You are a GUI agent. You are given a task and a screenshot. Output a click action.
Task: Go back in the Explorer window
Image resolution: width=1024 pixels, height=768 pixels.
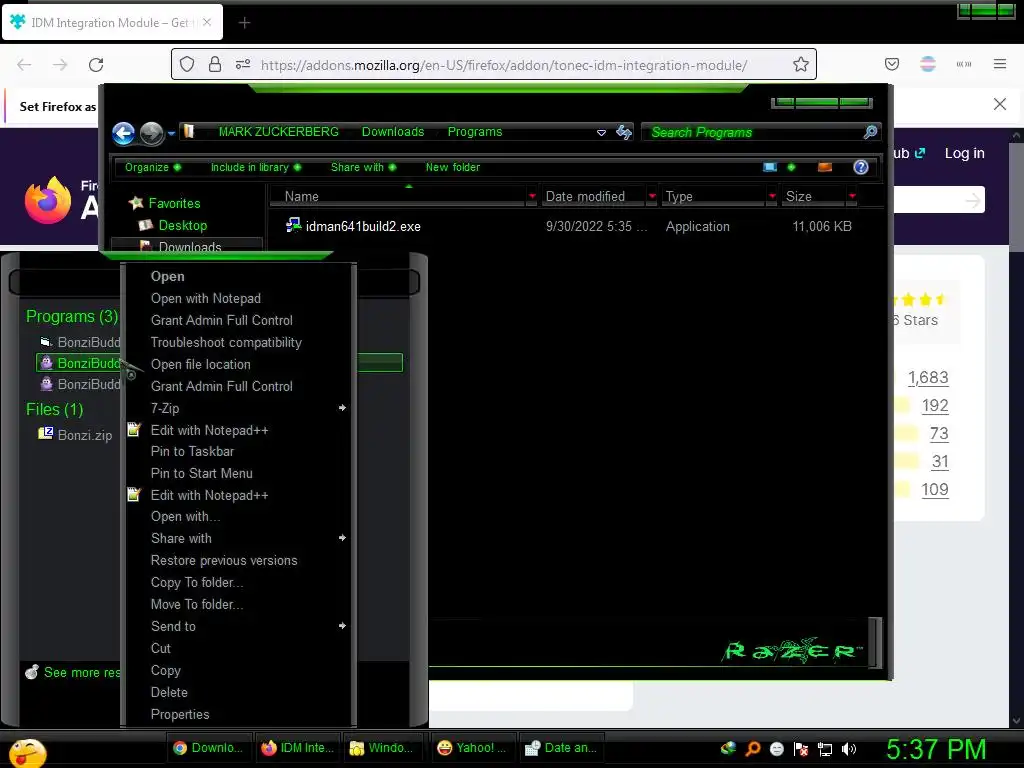click(123, 133)
